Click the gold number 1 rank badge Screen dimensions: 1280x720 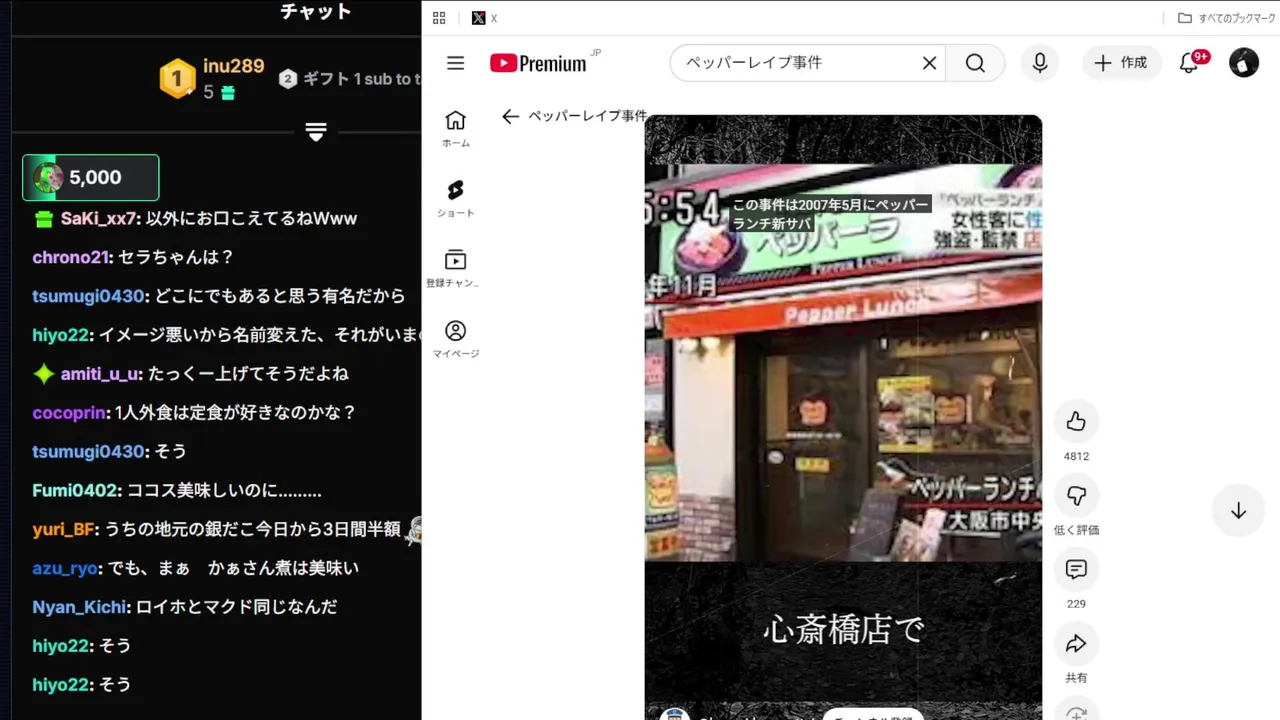tap(177, 79)
